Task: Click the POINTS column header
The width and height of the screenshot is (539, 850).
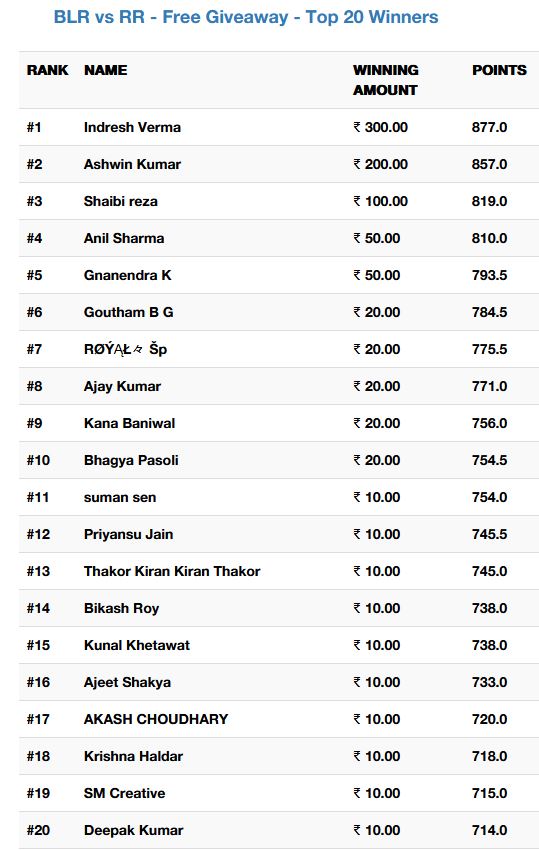Action: click(499, 70)
